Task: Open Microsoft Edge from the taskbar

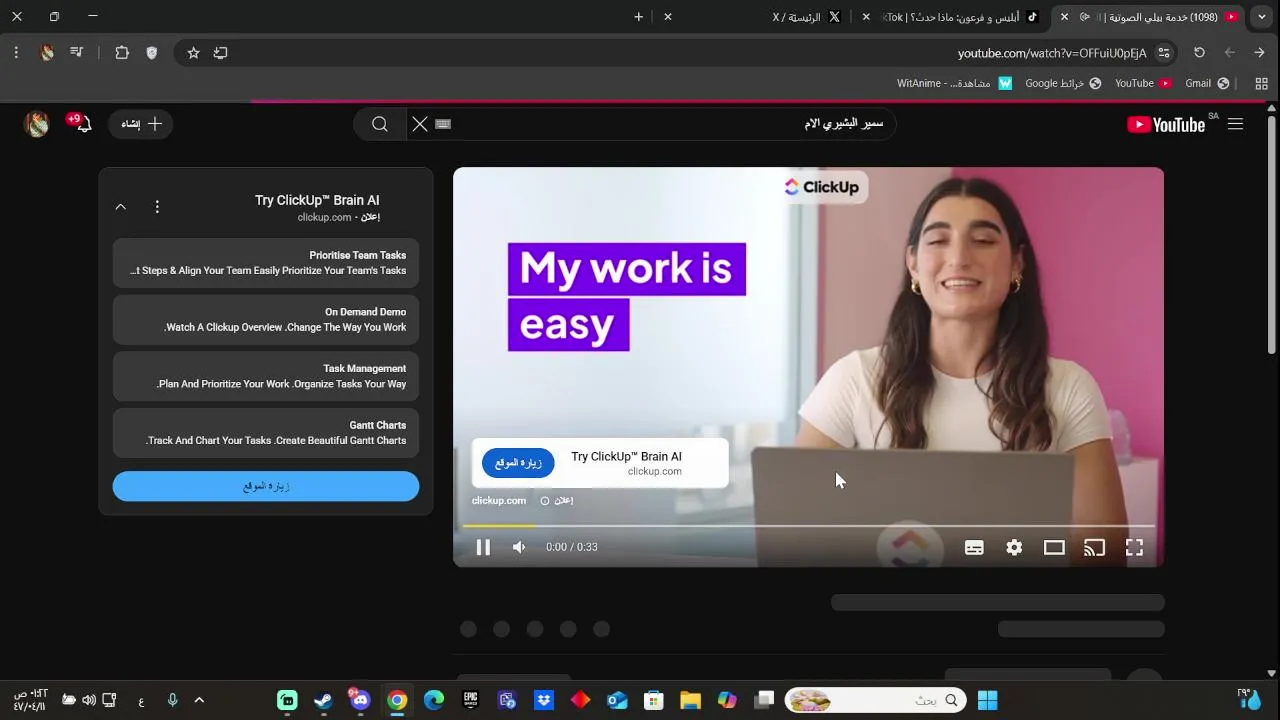Action: pyautogui.click(x=433, y=700)
